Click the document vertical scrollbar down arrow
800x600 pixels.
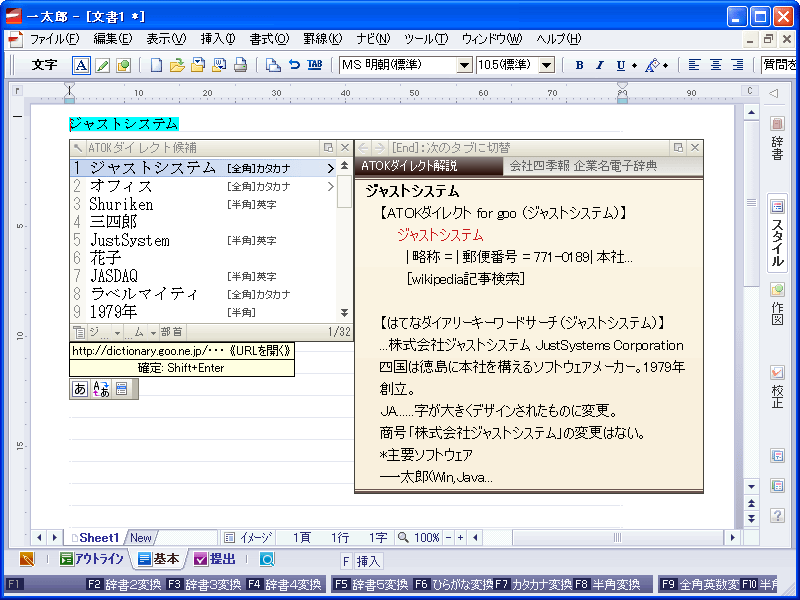(x=751, y=487)
